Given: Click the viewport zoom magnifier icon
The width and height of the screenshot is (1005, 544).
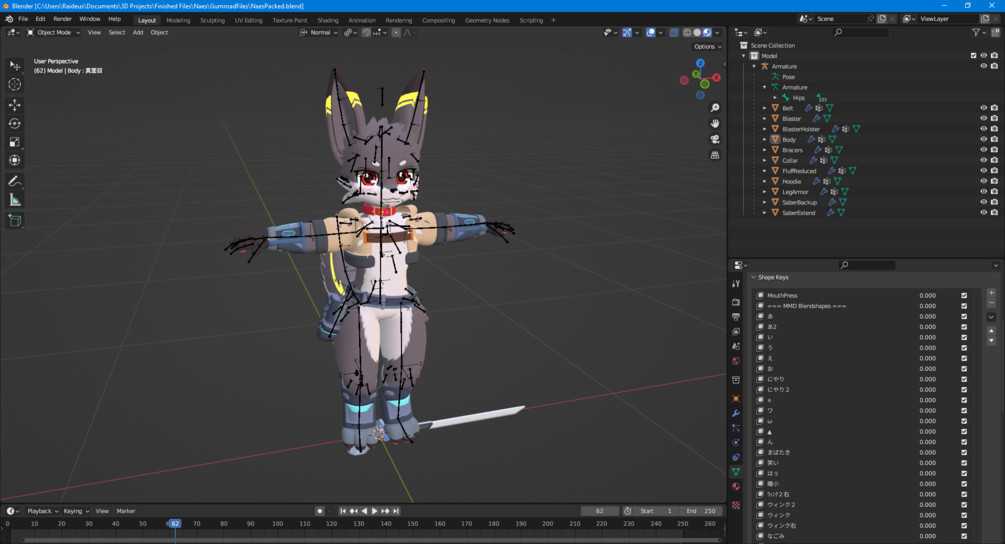Looking at the screenshot, I should [715, 108].
